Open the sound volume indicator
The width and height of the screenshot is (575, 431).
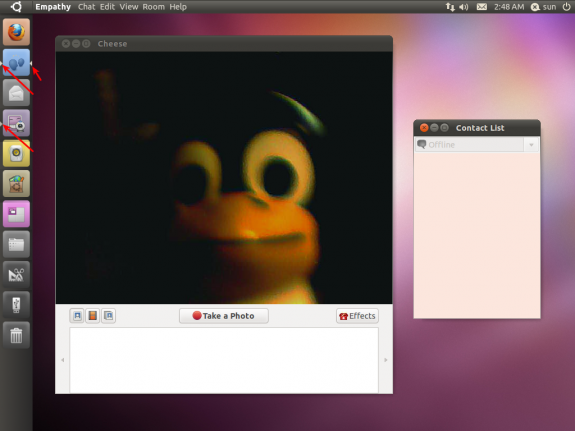pos(464,7)
